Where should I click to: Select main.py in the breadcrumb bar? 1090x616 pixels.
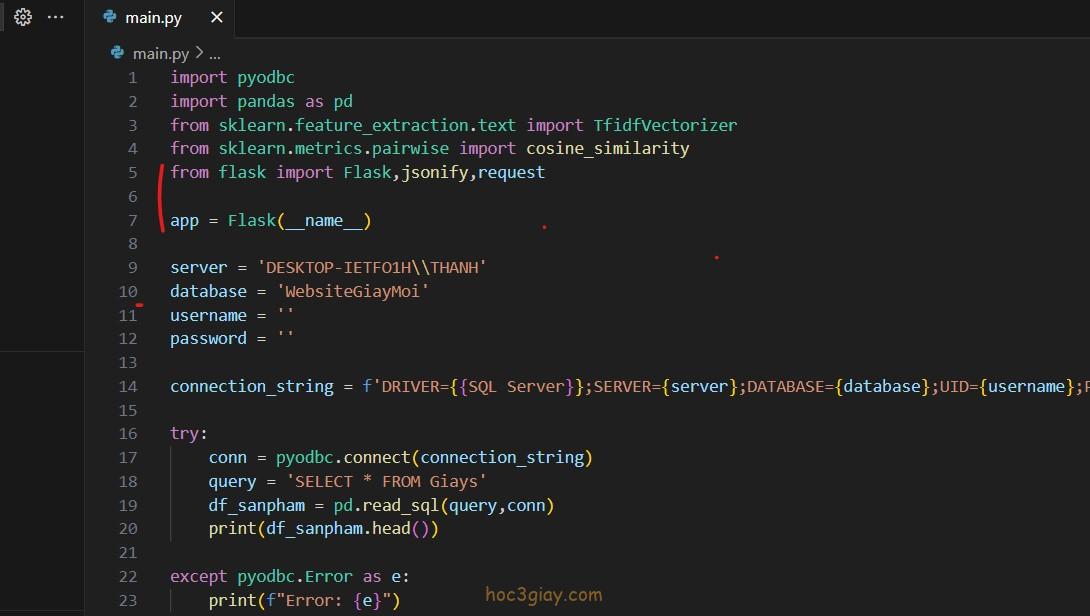pos(161,53)
